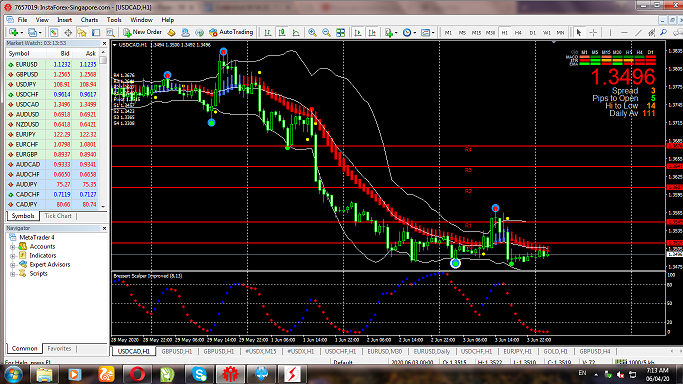Switch timeframe to M1

pyautogui.click(x=448, y=33)
